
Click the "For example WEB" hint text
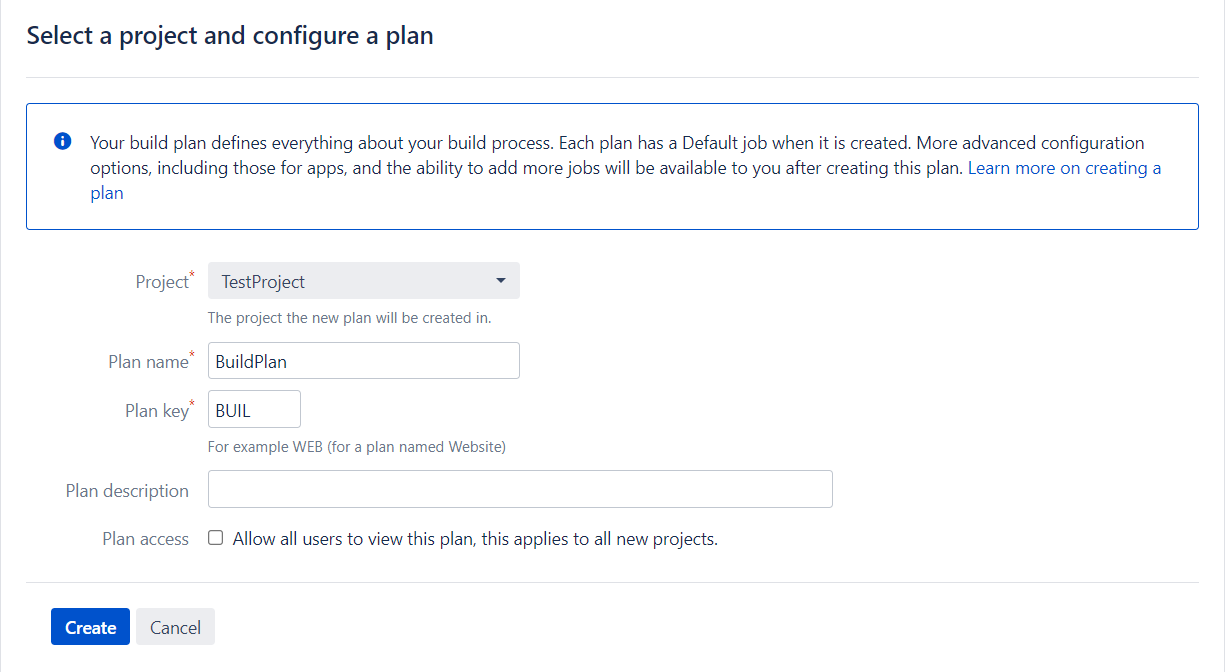(356, 447)
